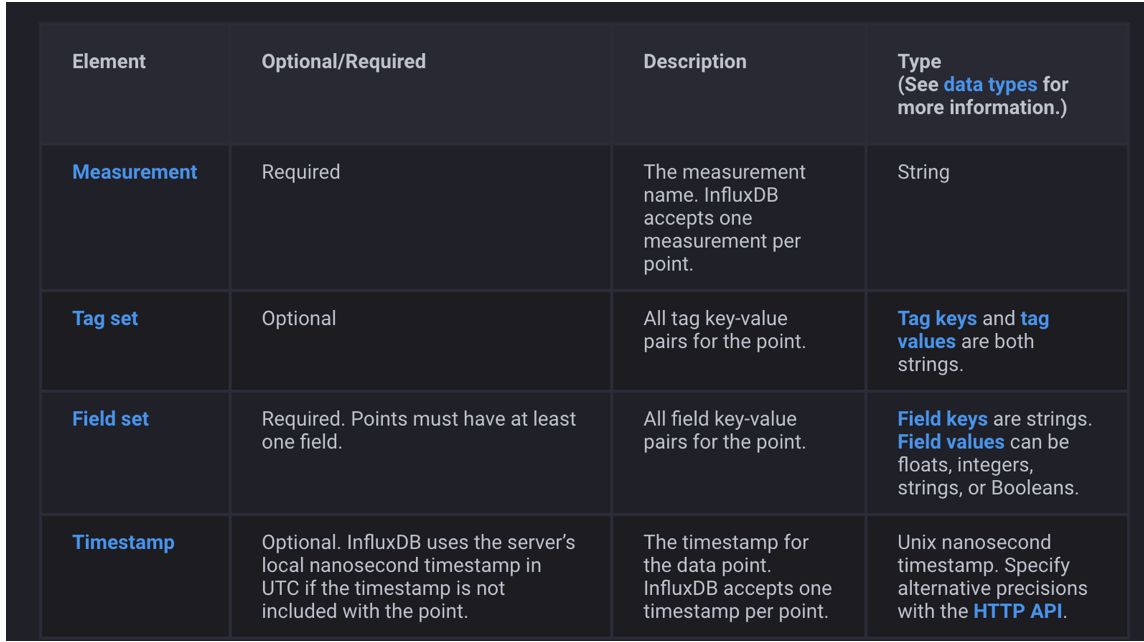
Task: Open the Timestamp link
Action: coord(123,542)
